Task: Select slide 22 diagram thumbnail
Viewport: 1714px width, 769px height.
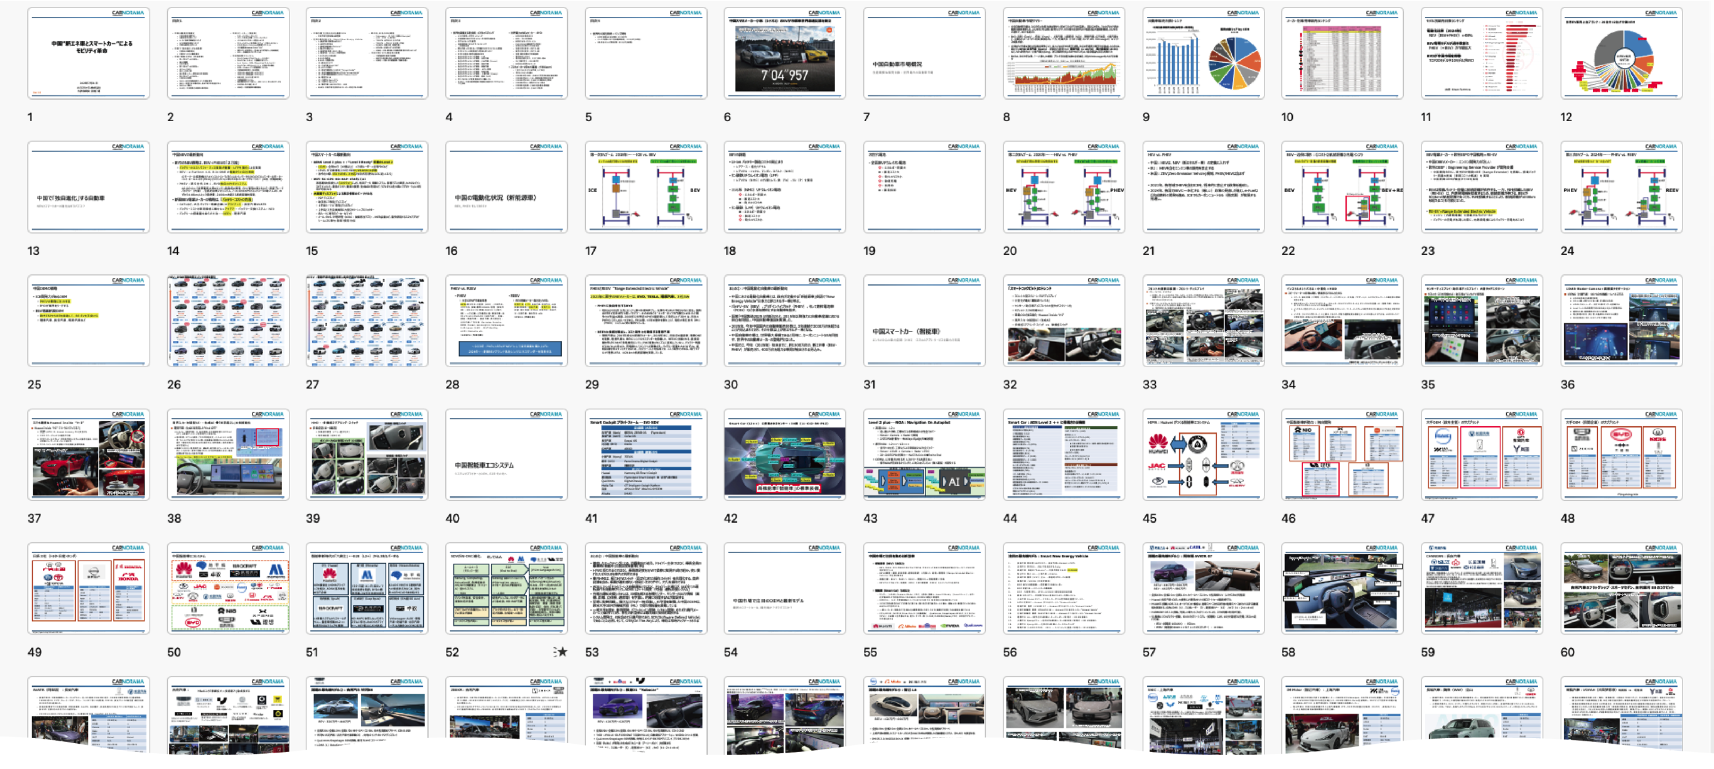Action: pos(1343,187)
